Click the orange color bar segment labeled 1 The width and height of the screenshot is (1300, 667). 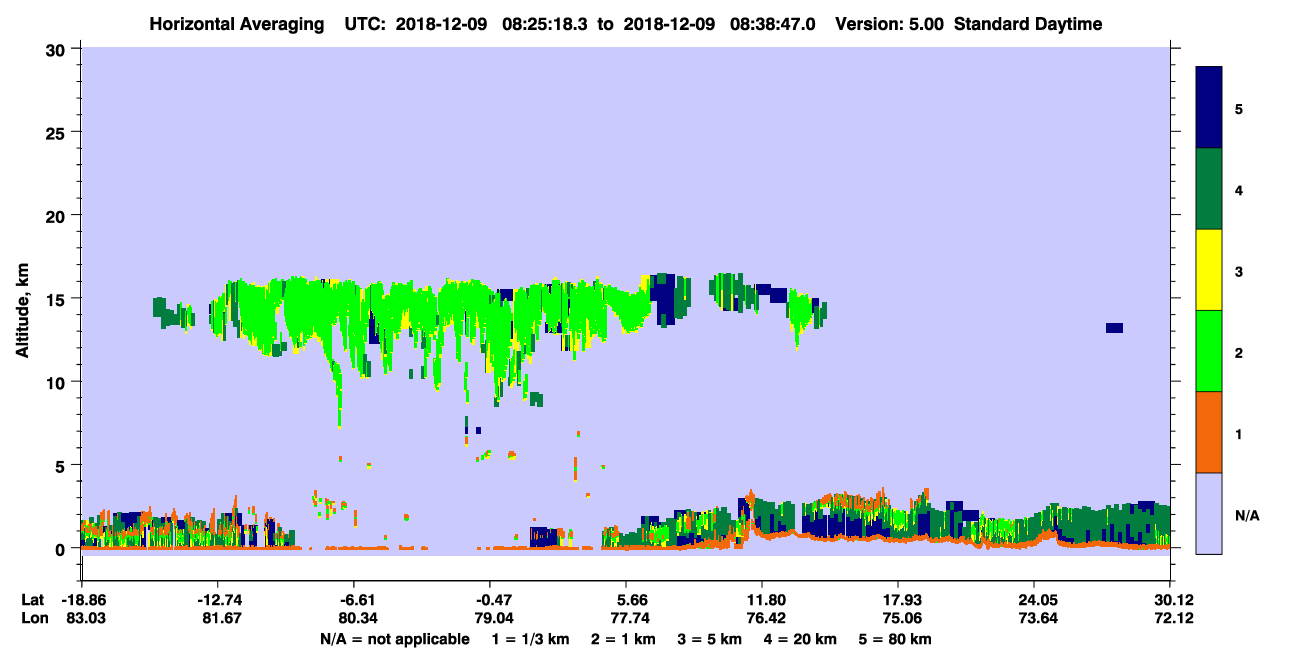click(x=1209, y=432)
